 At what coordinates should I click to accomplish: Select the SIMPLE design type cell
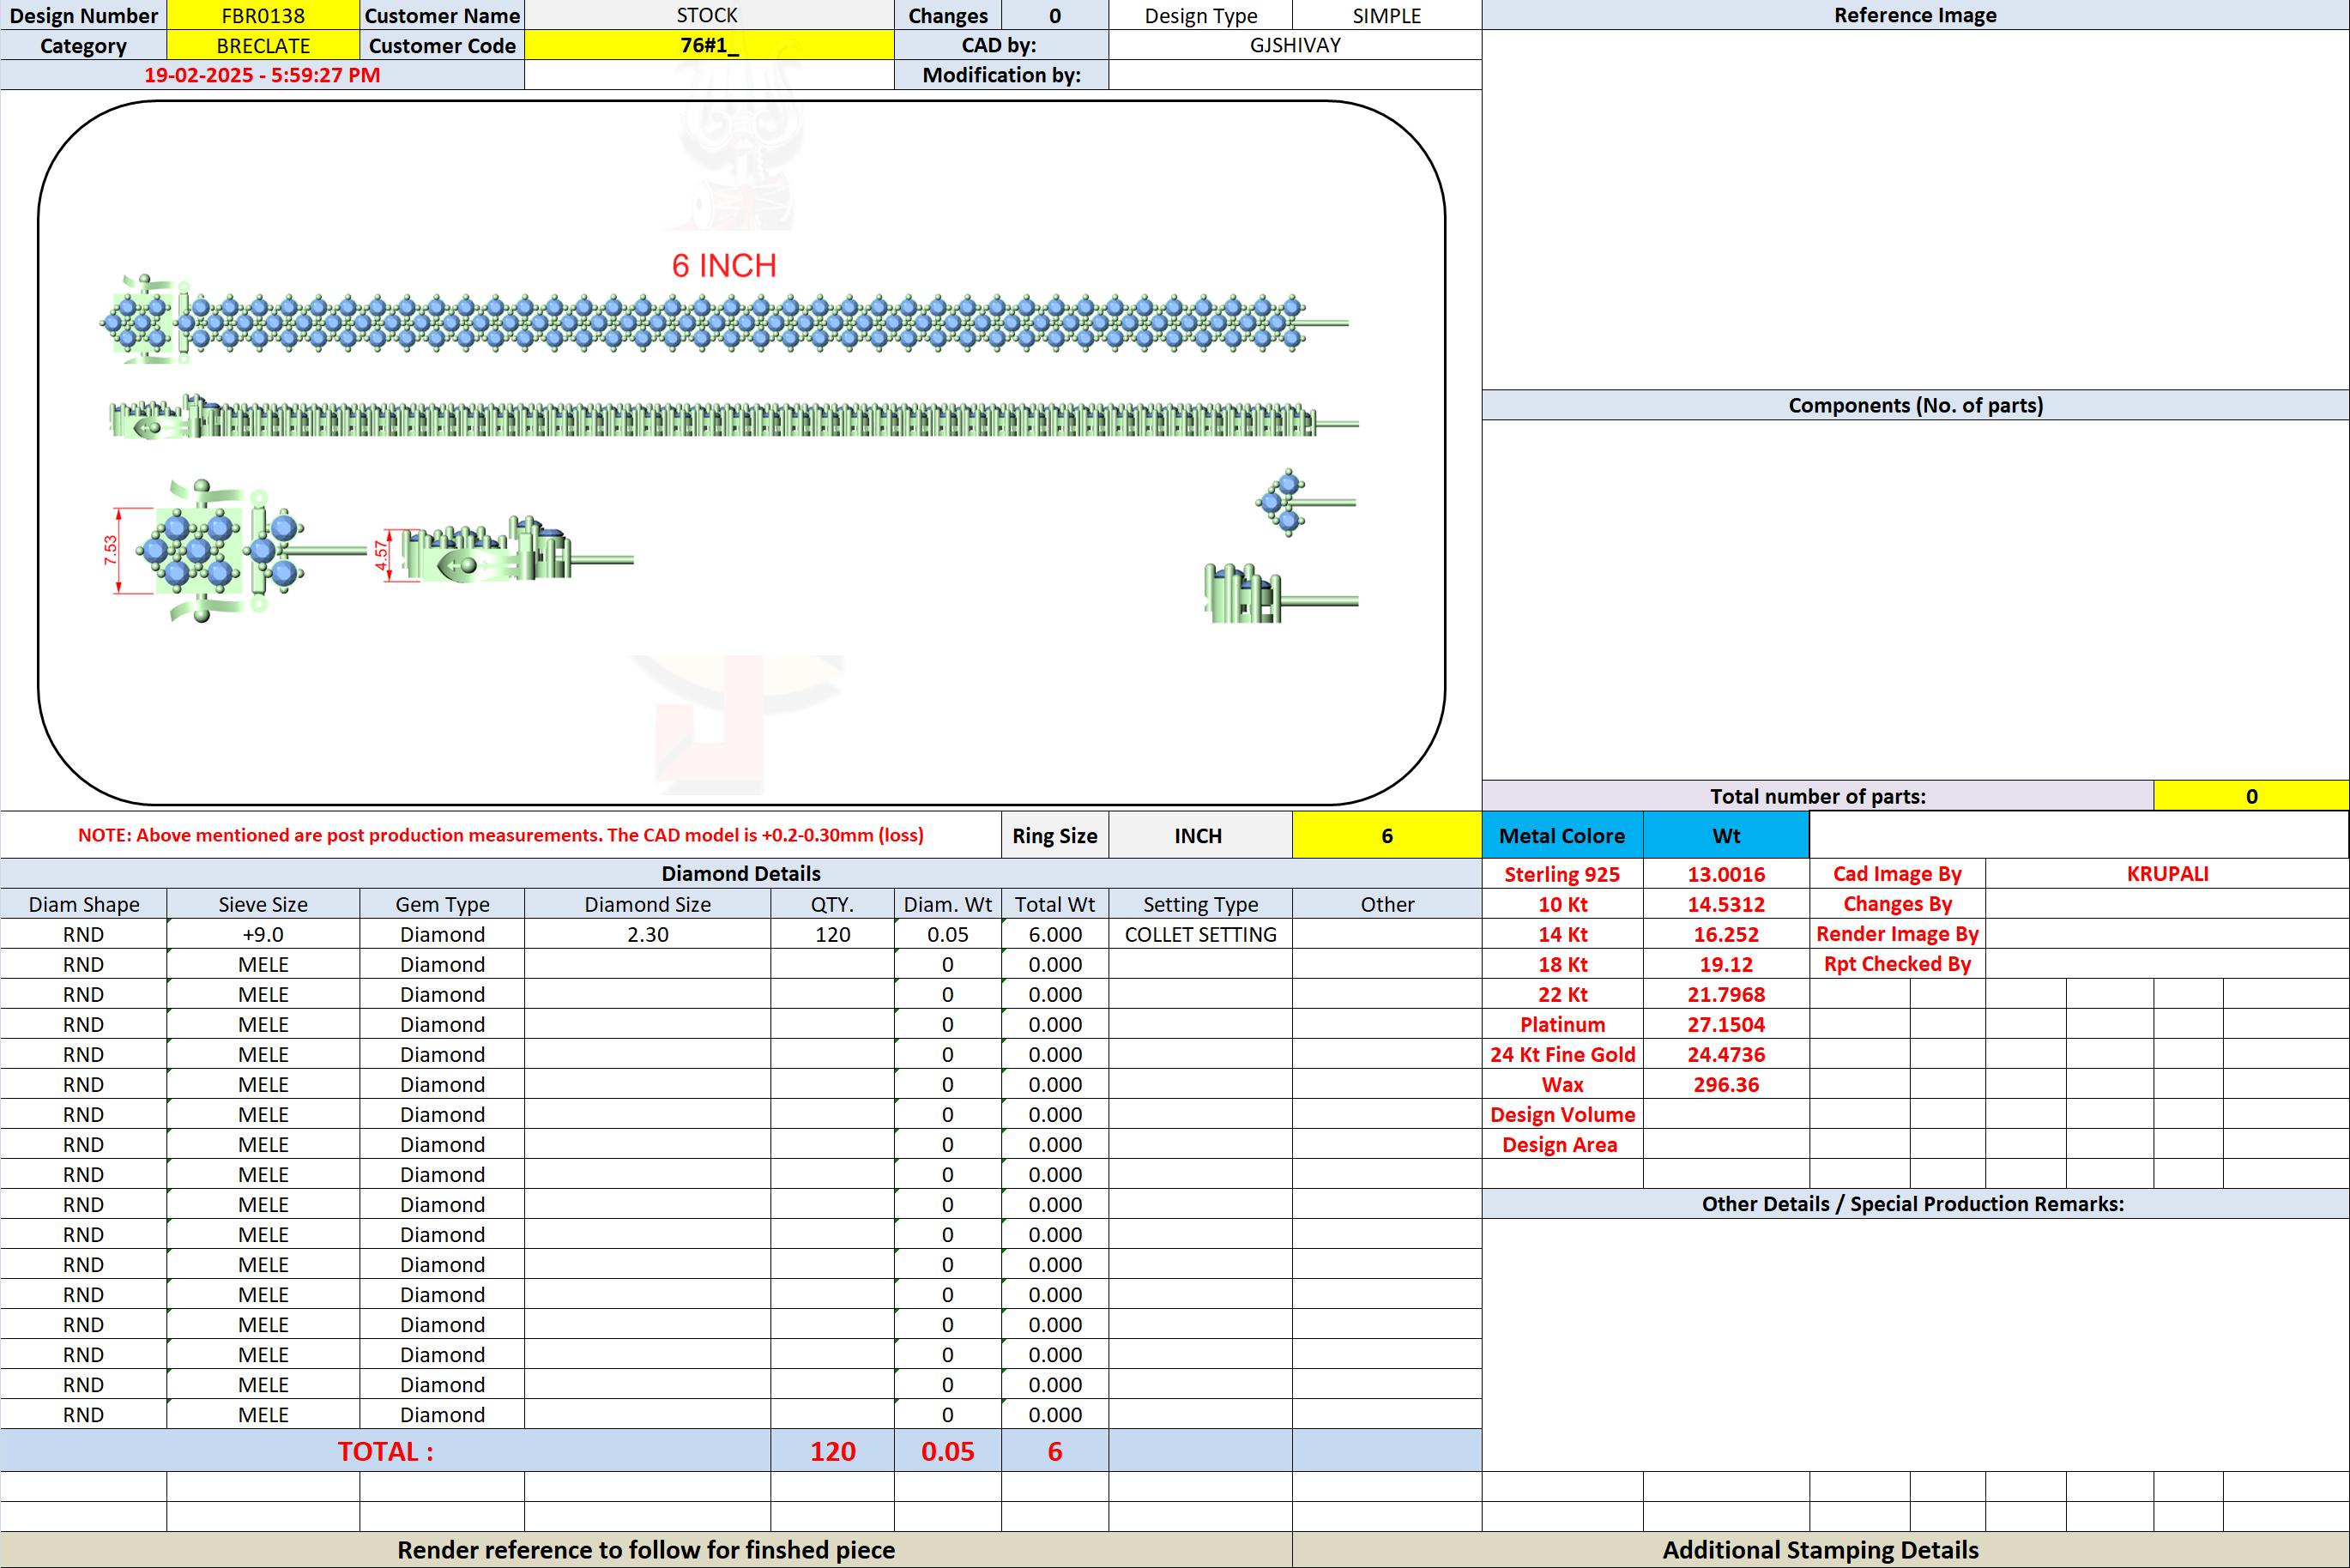[1386, 15]
